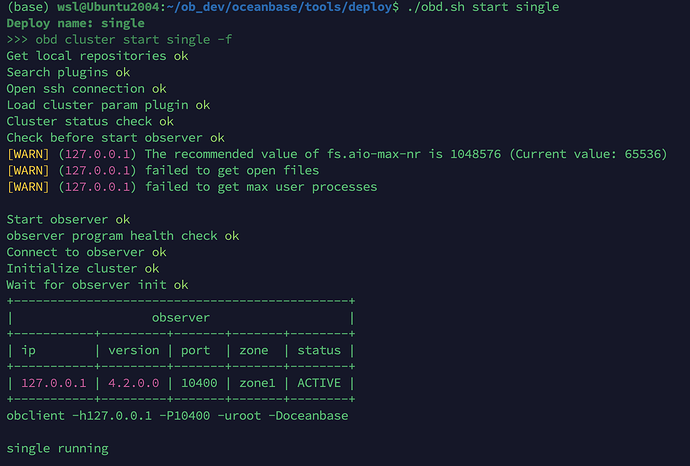Viewport: 690px width, 466px height.
Task: Click the 'port' column header
Action: 195,350
